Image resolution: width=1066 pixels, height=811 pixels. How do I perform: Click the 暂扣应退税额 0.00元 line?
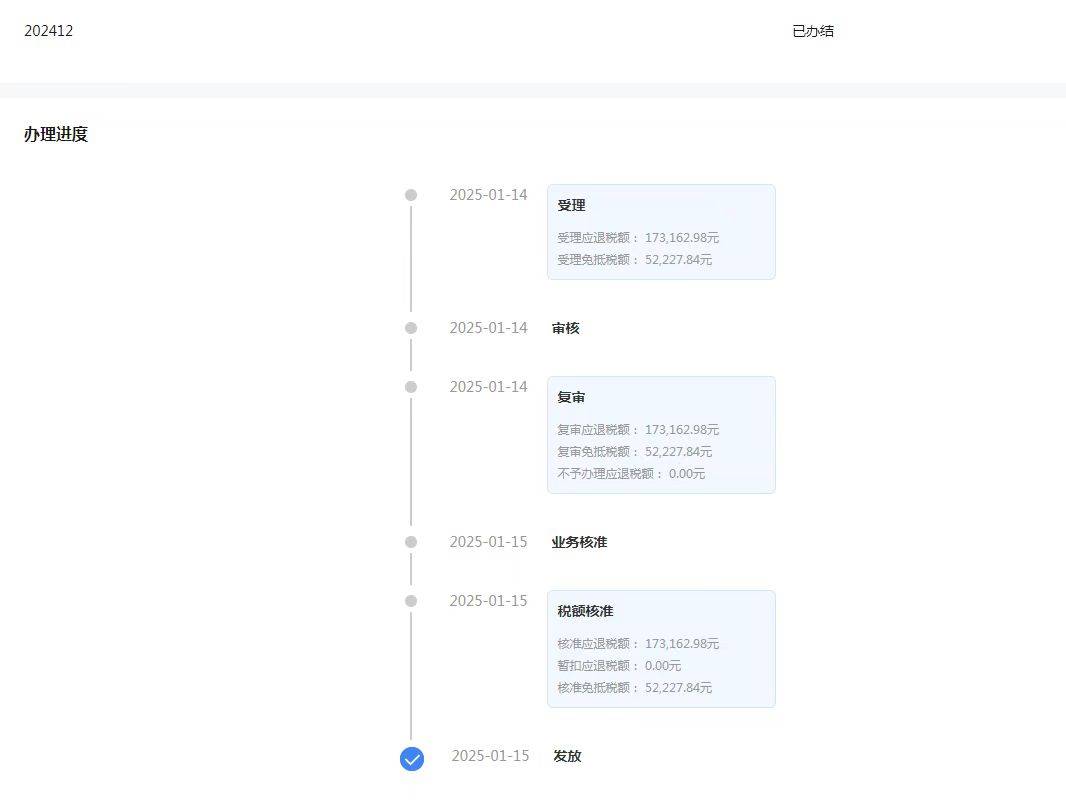pos(619,666)
